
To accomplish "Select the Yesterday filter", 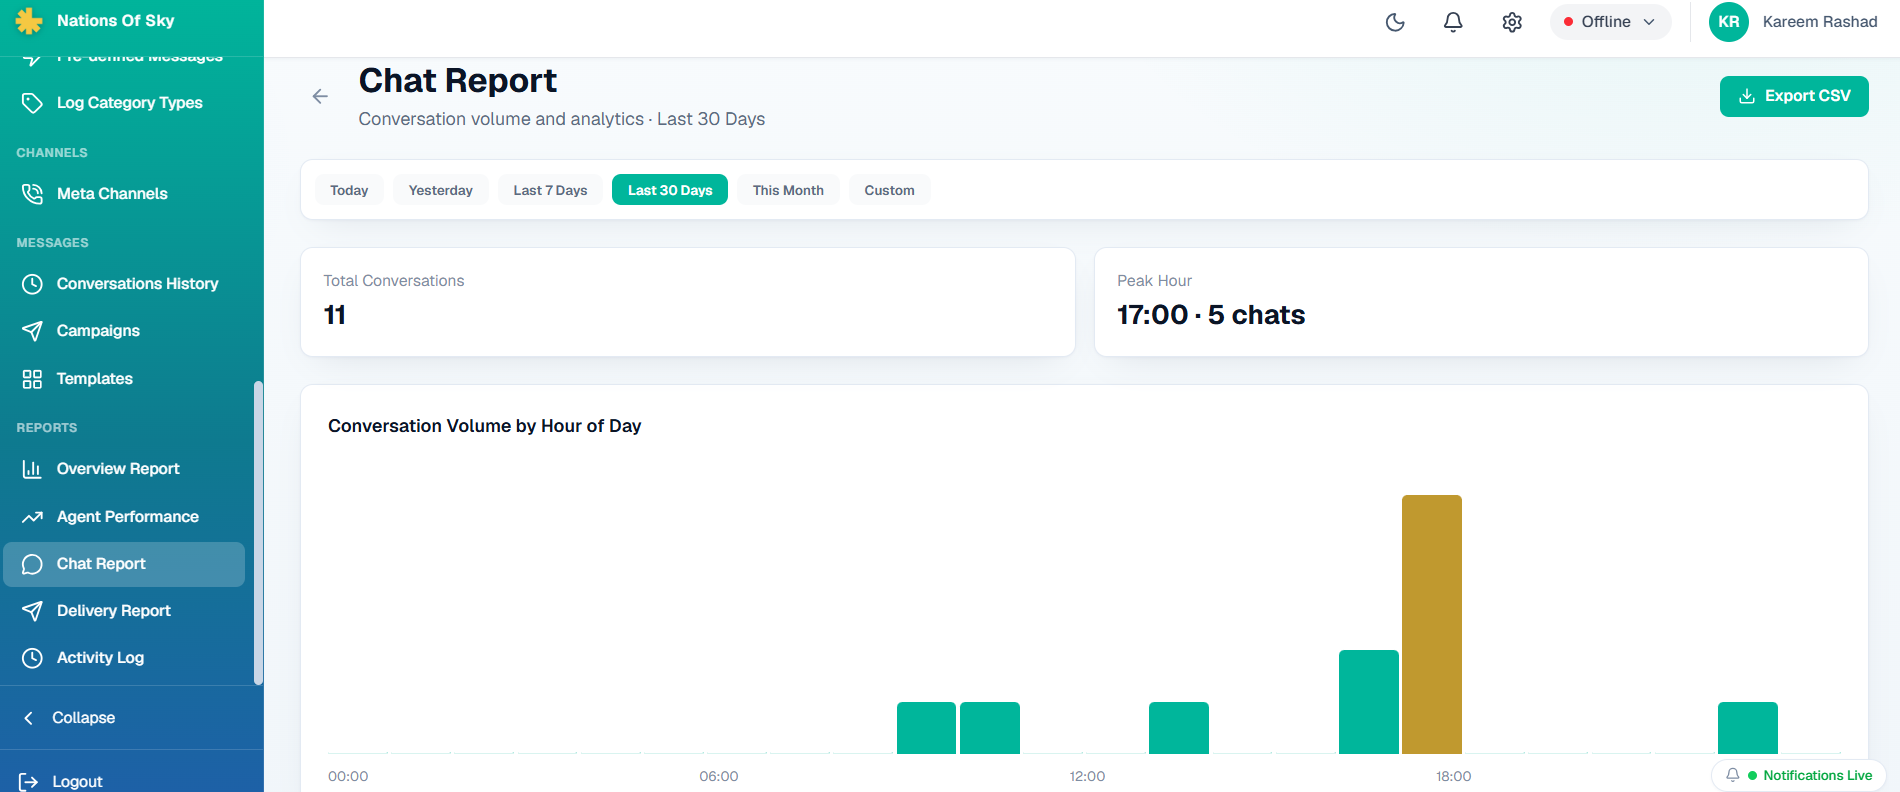I will pyautogui.click(x=441, y=190).
